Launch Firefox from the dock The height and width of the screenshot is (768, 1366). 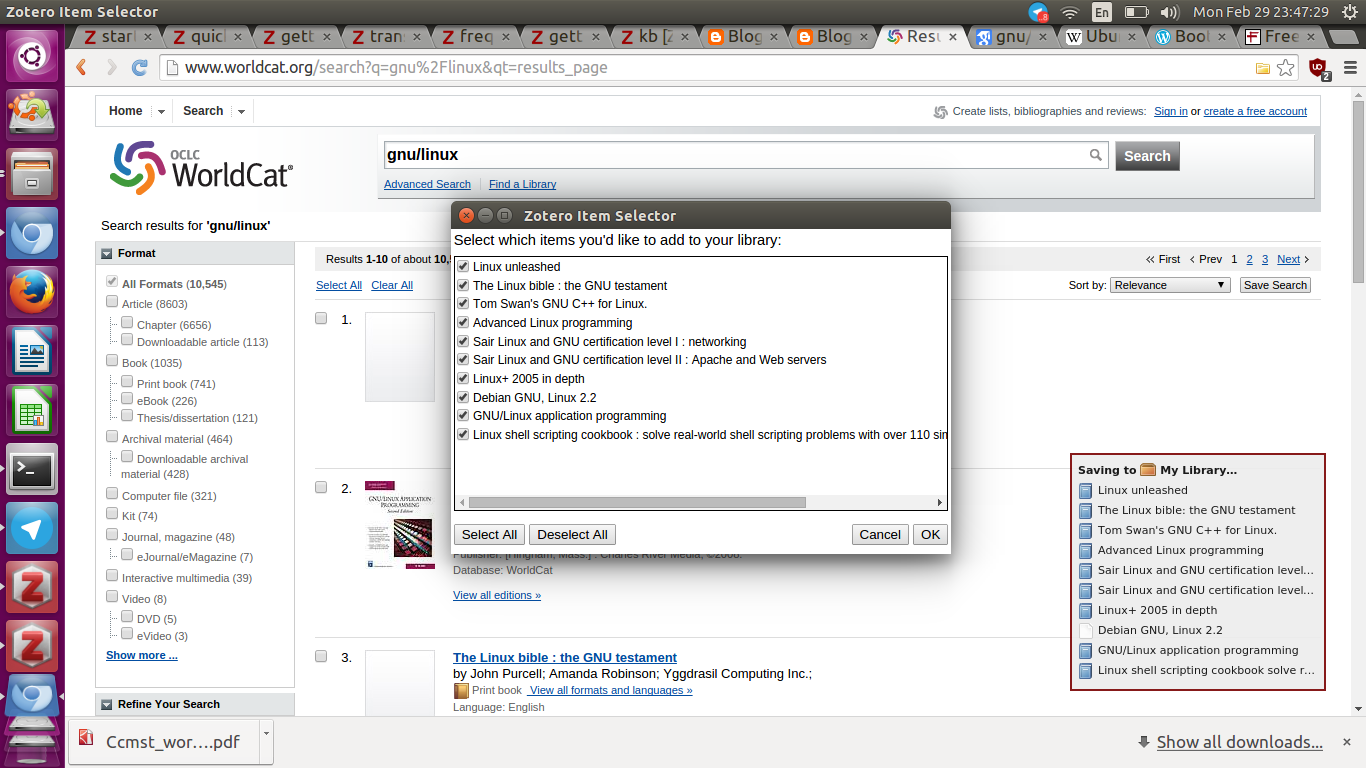pyautogui.click(x=33, y=292)
